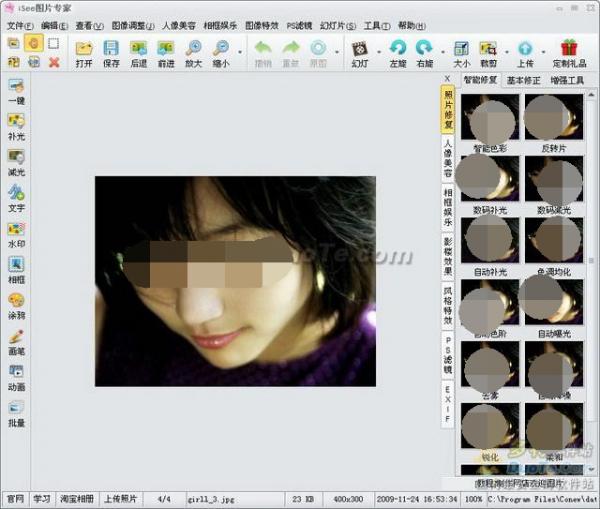
Task: Click the 保存 (Save) floppy icon
Action: pyautogui.click(x=111, y=49)
